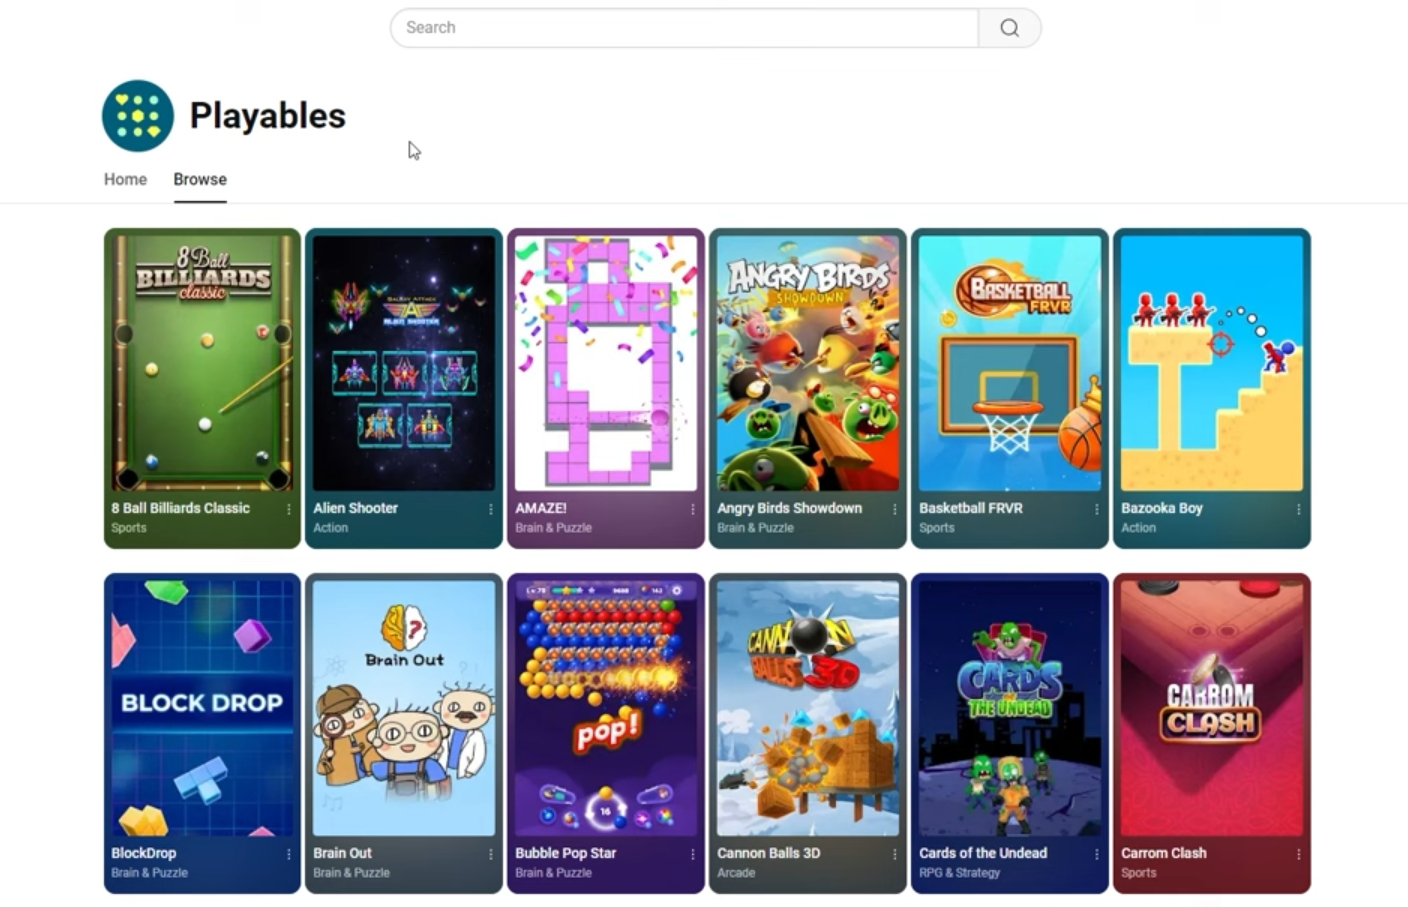Viewport: 1408px width, 907px height.
Task: Open options menu on Alien Shooter card
Action: click(489, 509)
